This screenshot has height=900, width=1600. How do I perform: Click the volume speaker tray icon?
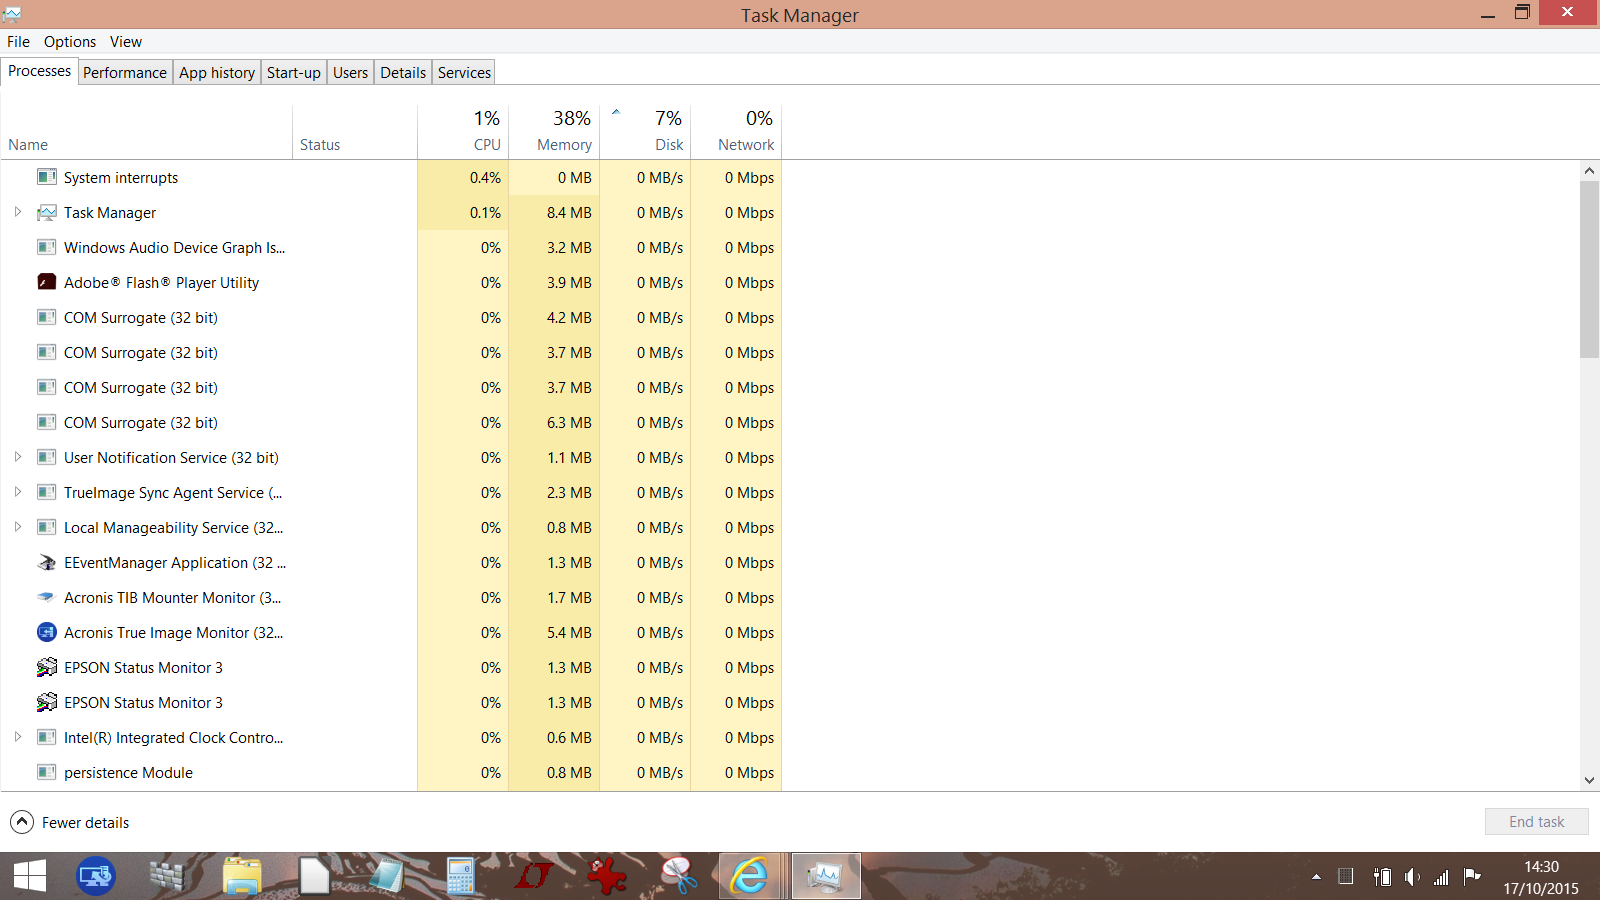click(1411, 877)
